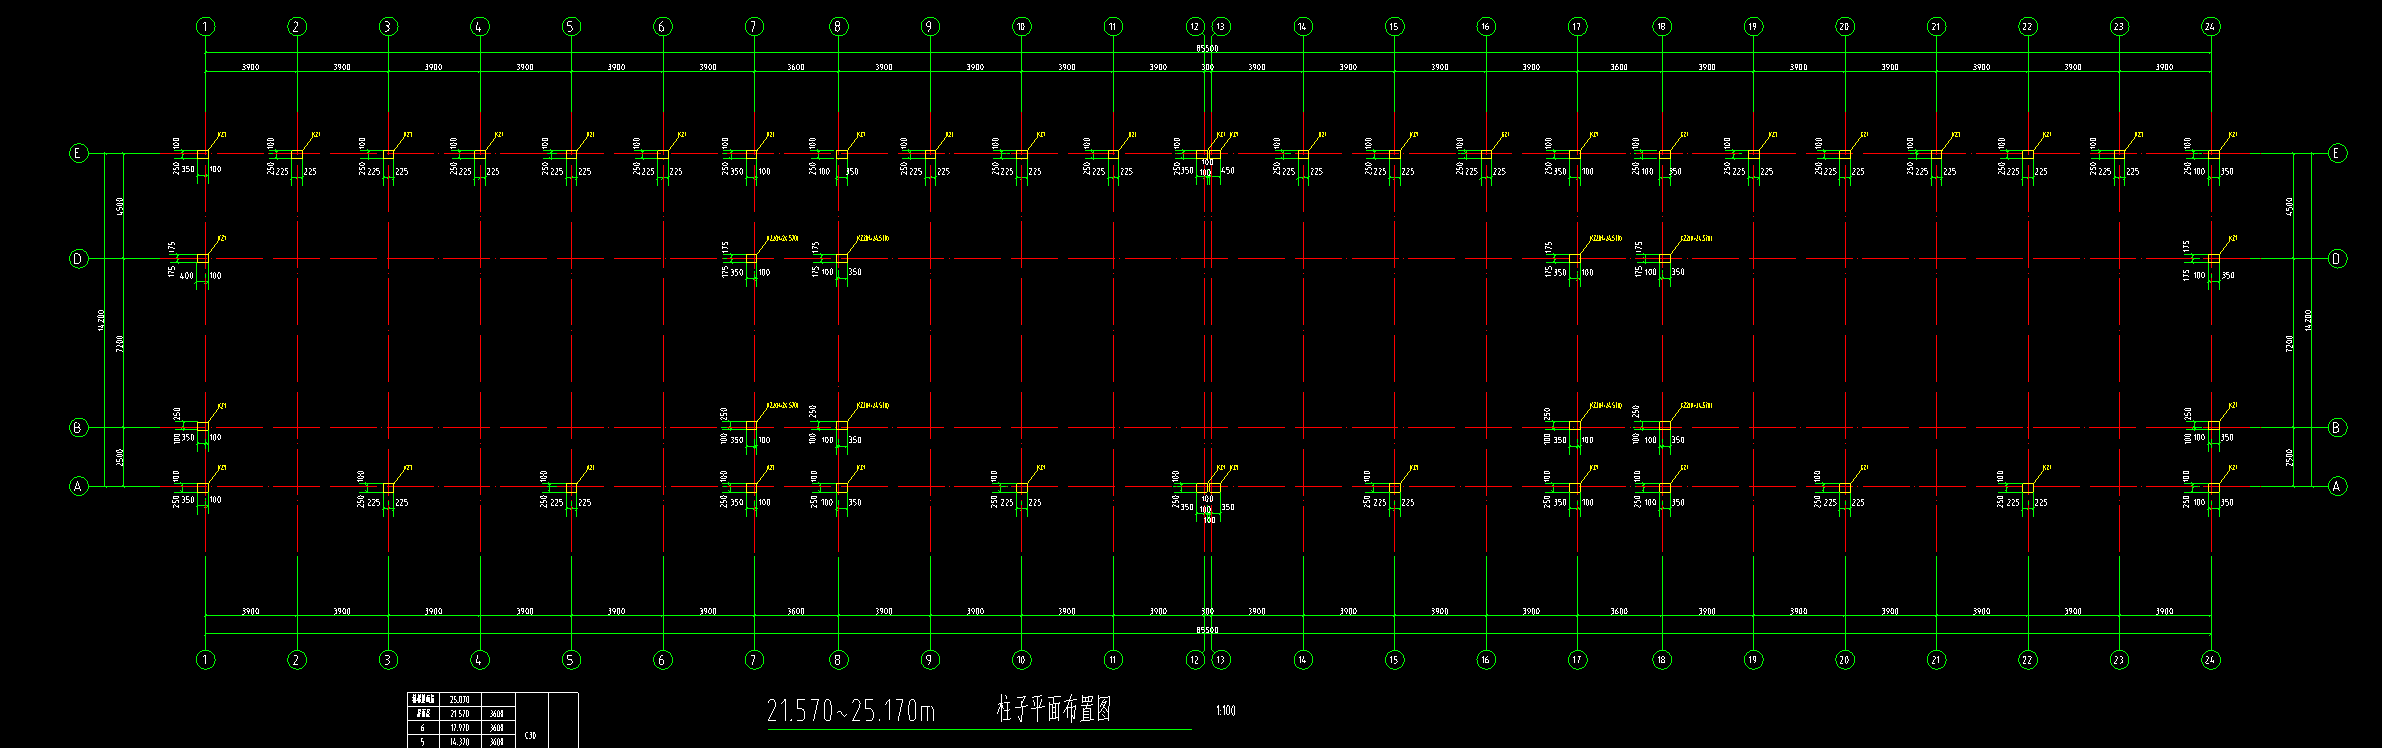The width and height of the screenshot is (2382, 748).
Task: Click the column at grid intersection B-18
Action: (1664, 426)
